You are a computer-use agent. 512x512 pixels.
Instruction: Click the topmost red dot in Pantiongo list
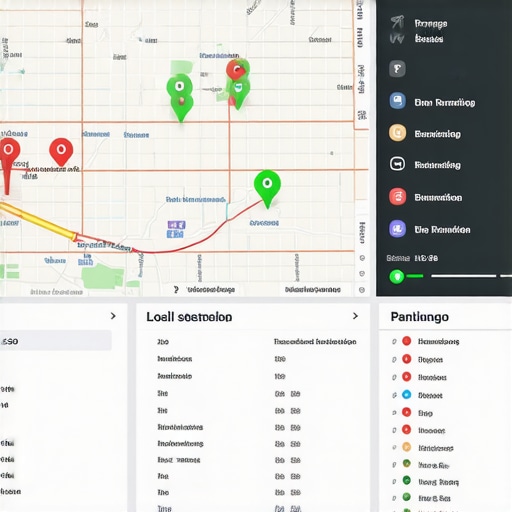[x=406, y=341]
